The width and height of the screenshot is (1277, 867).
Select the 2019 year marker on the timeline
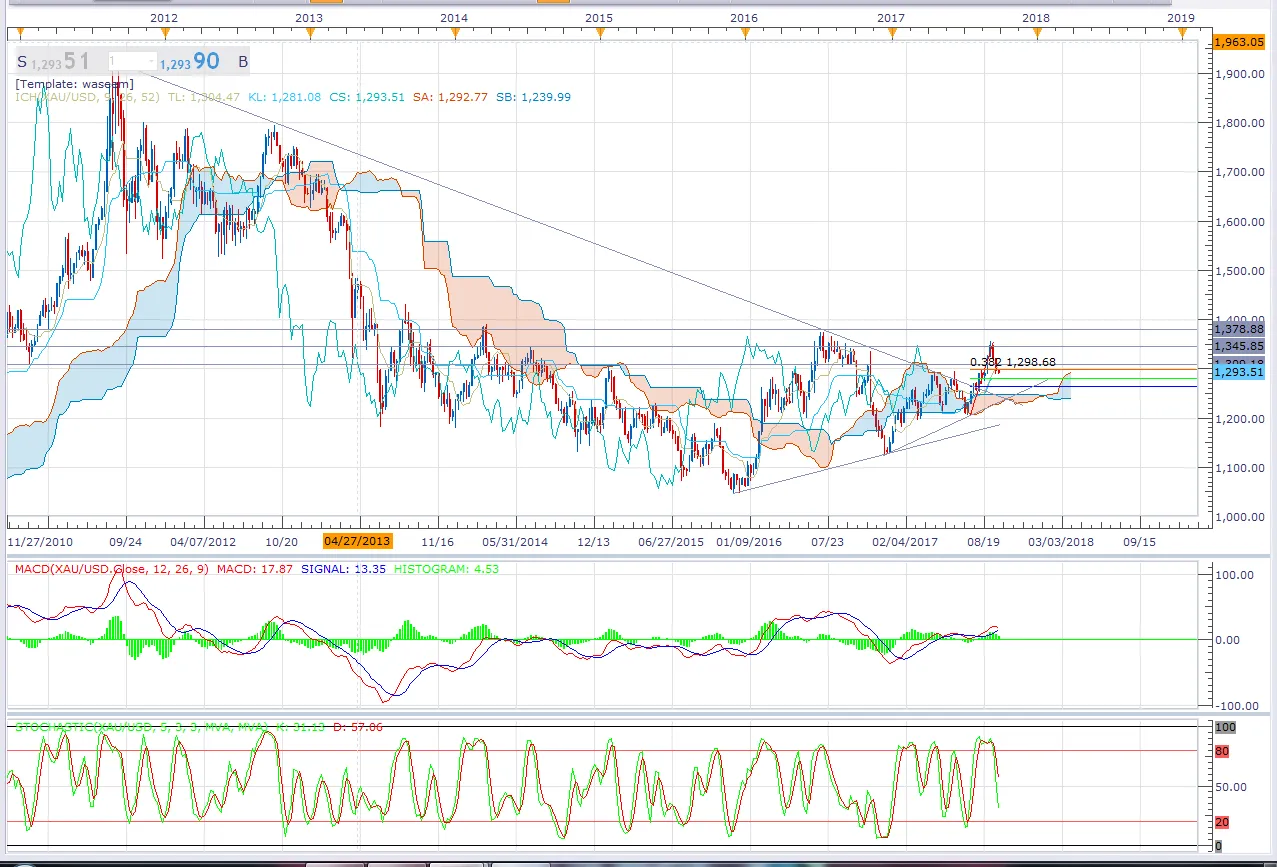coord(1181,18)
